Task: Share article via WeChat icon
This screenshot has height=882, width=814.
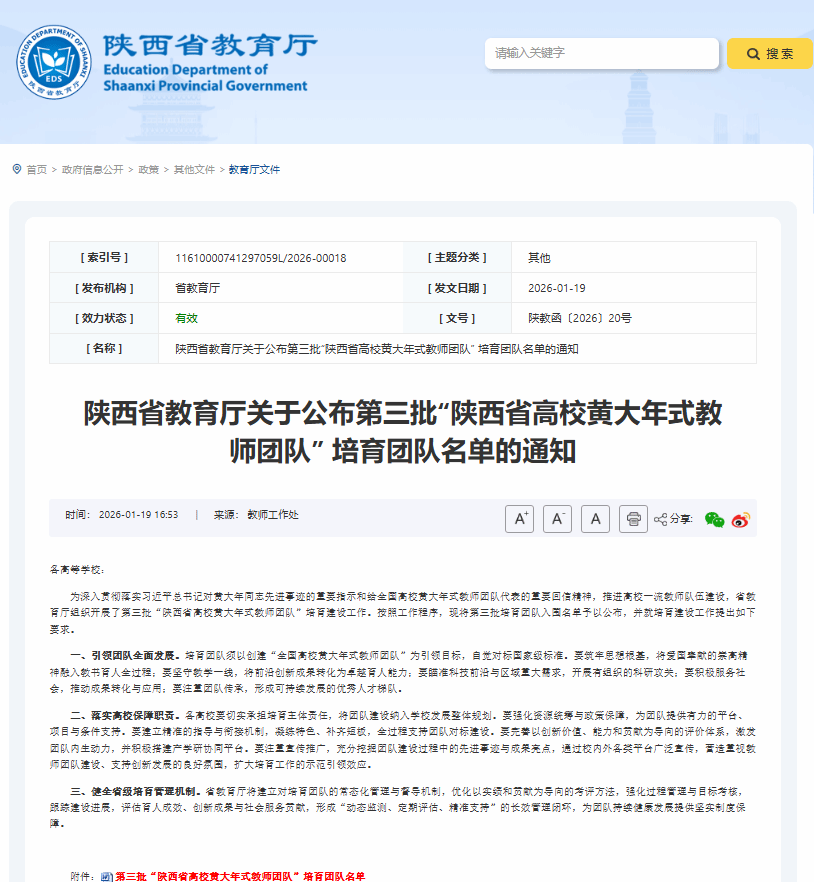Action: pyautogui.click(x=714, y=519)
